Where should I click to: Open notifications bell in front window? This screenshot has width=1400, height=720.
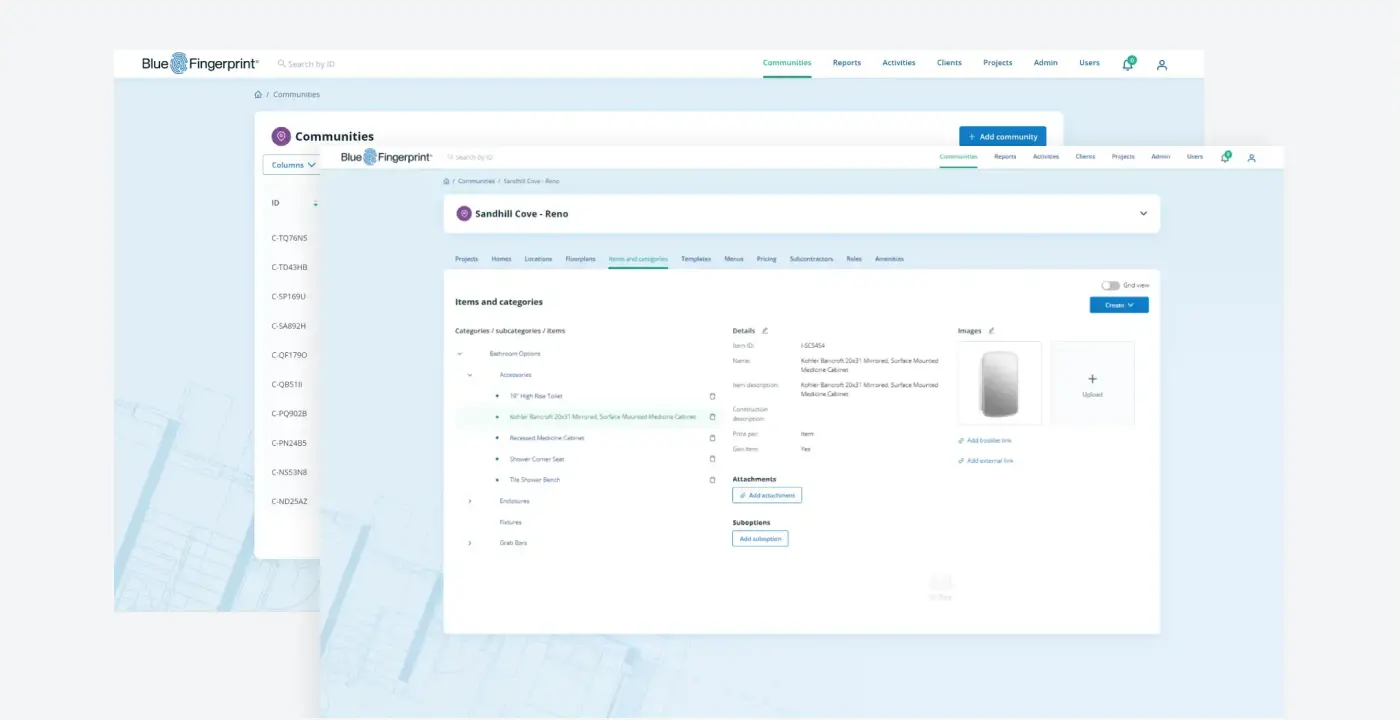point(1225,157)
